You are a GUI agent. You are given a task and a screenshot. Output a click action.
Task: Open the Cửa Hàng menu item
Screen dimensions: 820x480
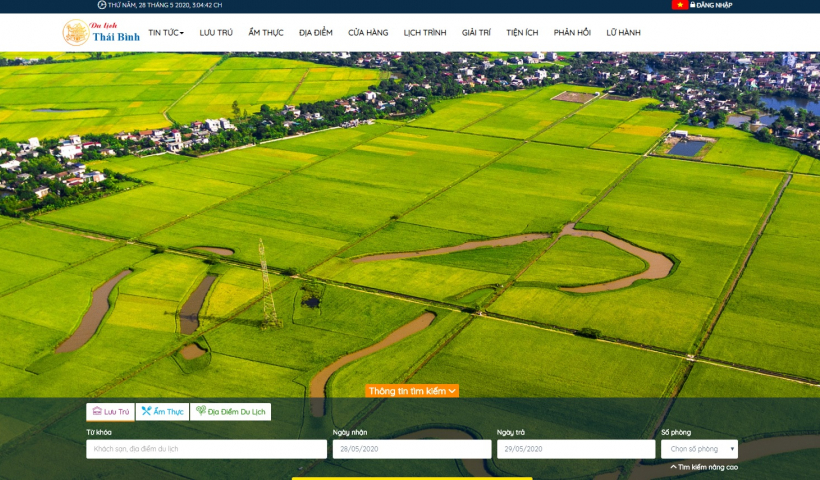click(x=368, y=33)
